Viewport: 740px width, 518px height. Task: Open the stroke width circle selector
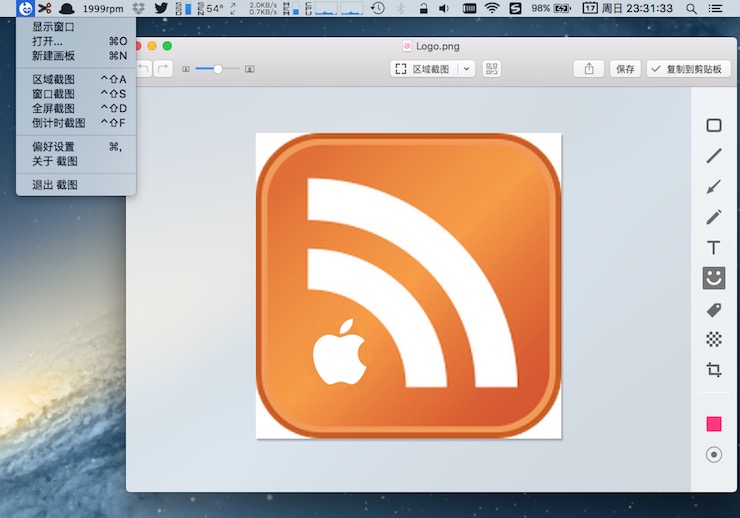pos(714,454)
